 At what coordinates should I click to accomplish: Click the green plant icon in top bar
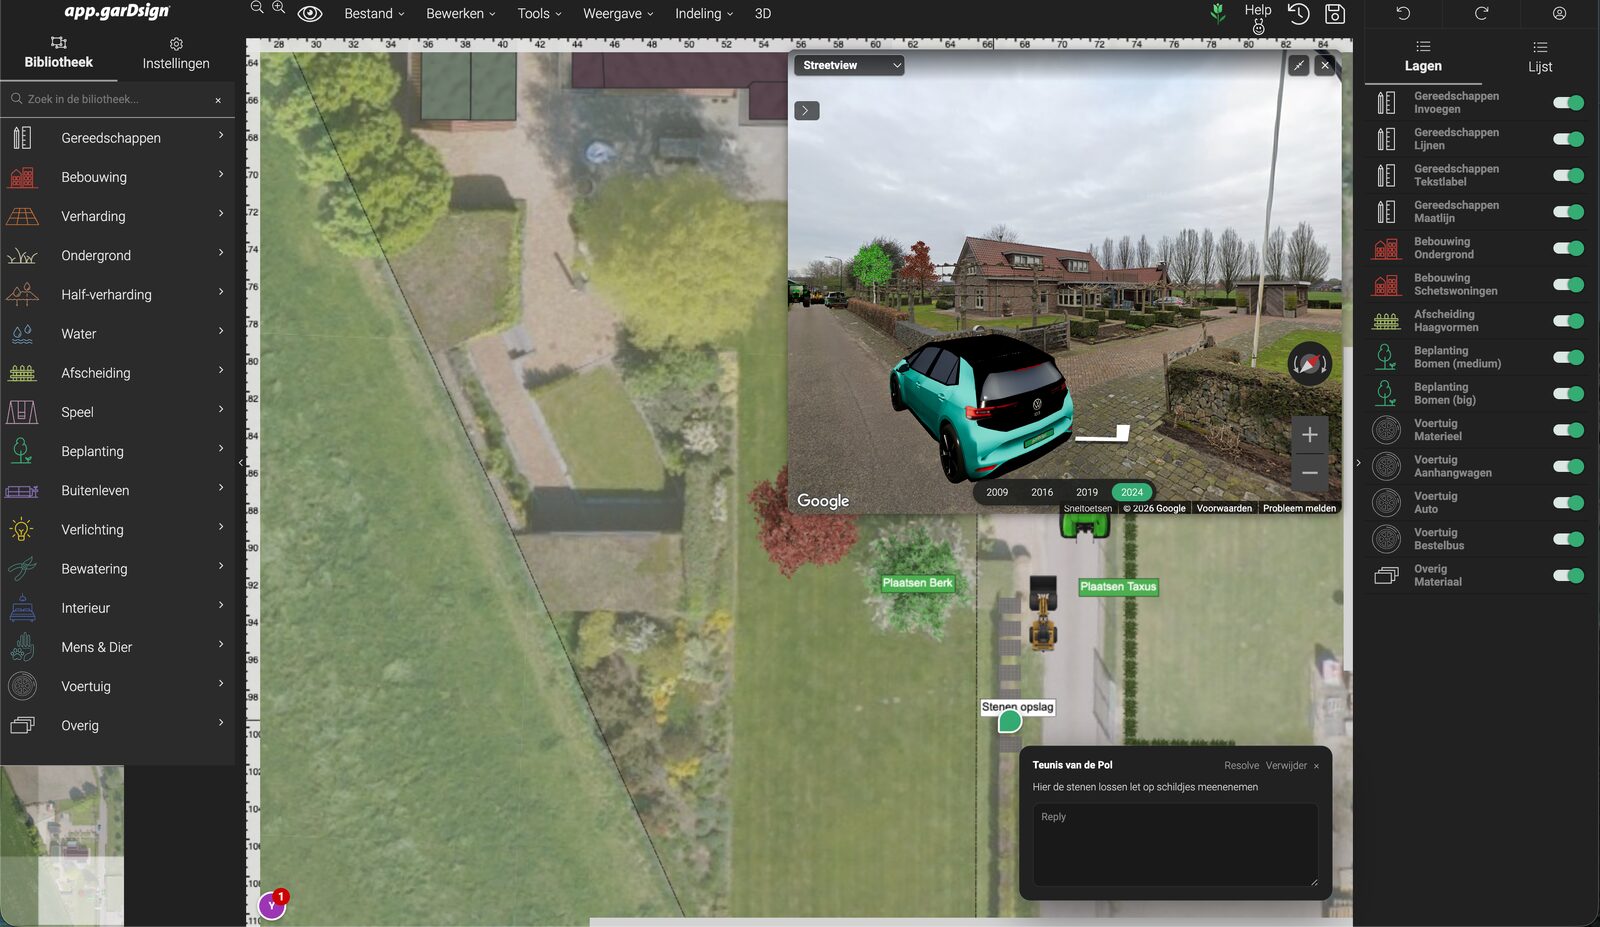click(x=1218, y=13)
